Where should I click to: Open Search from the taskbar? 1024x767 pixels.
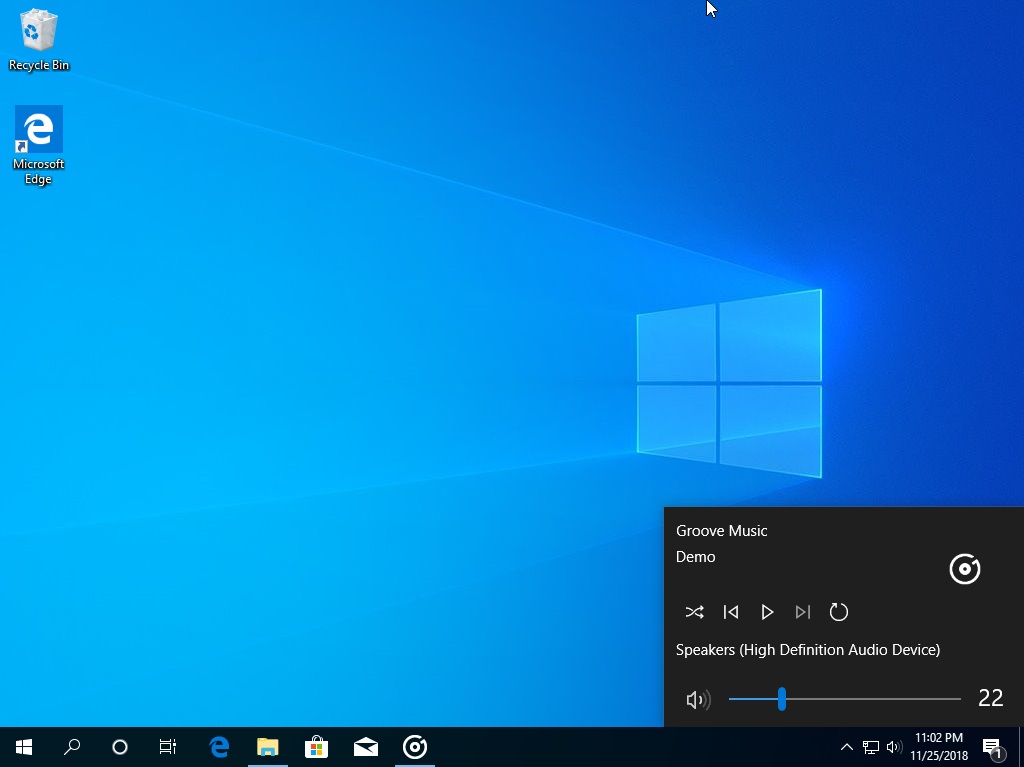[71, 746]
